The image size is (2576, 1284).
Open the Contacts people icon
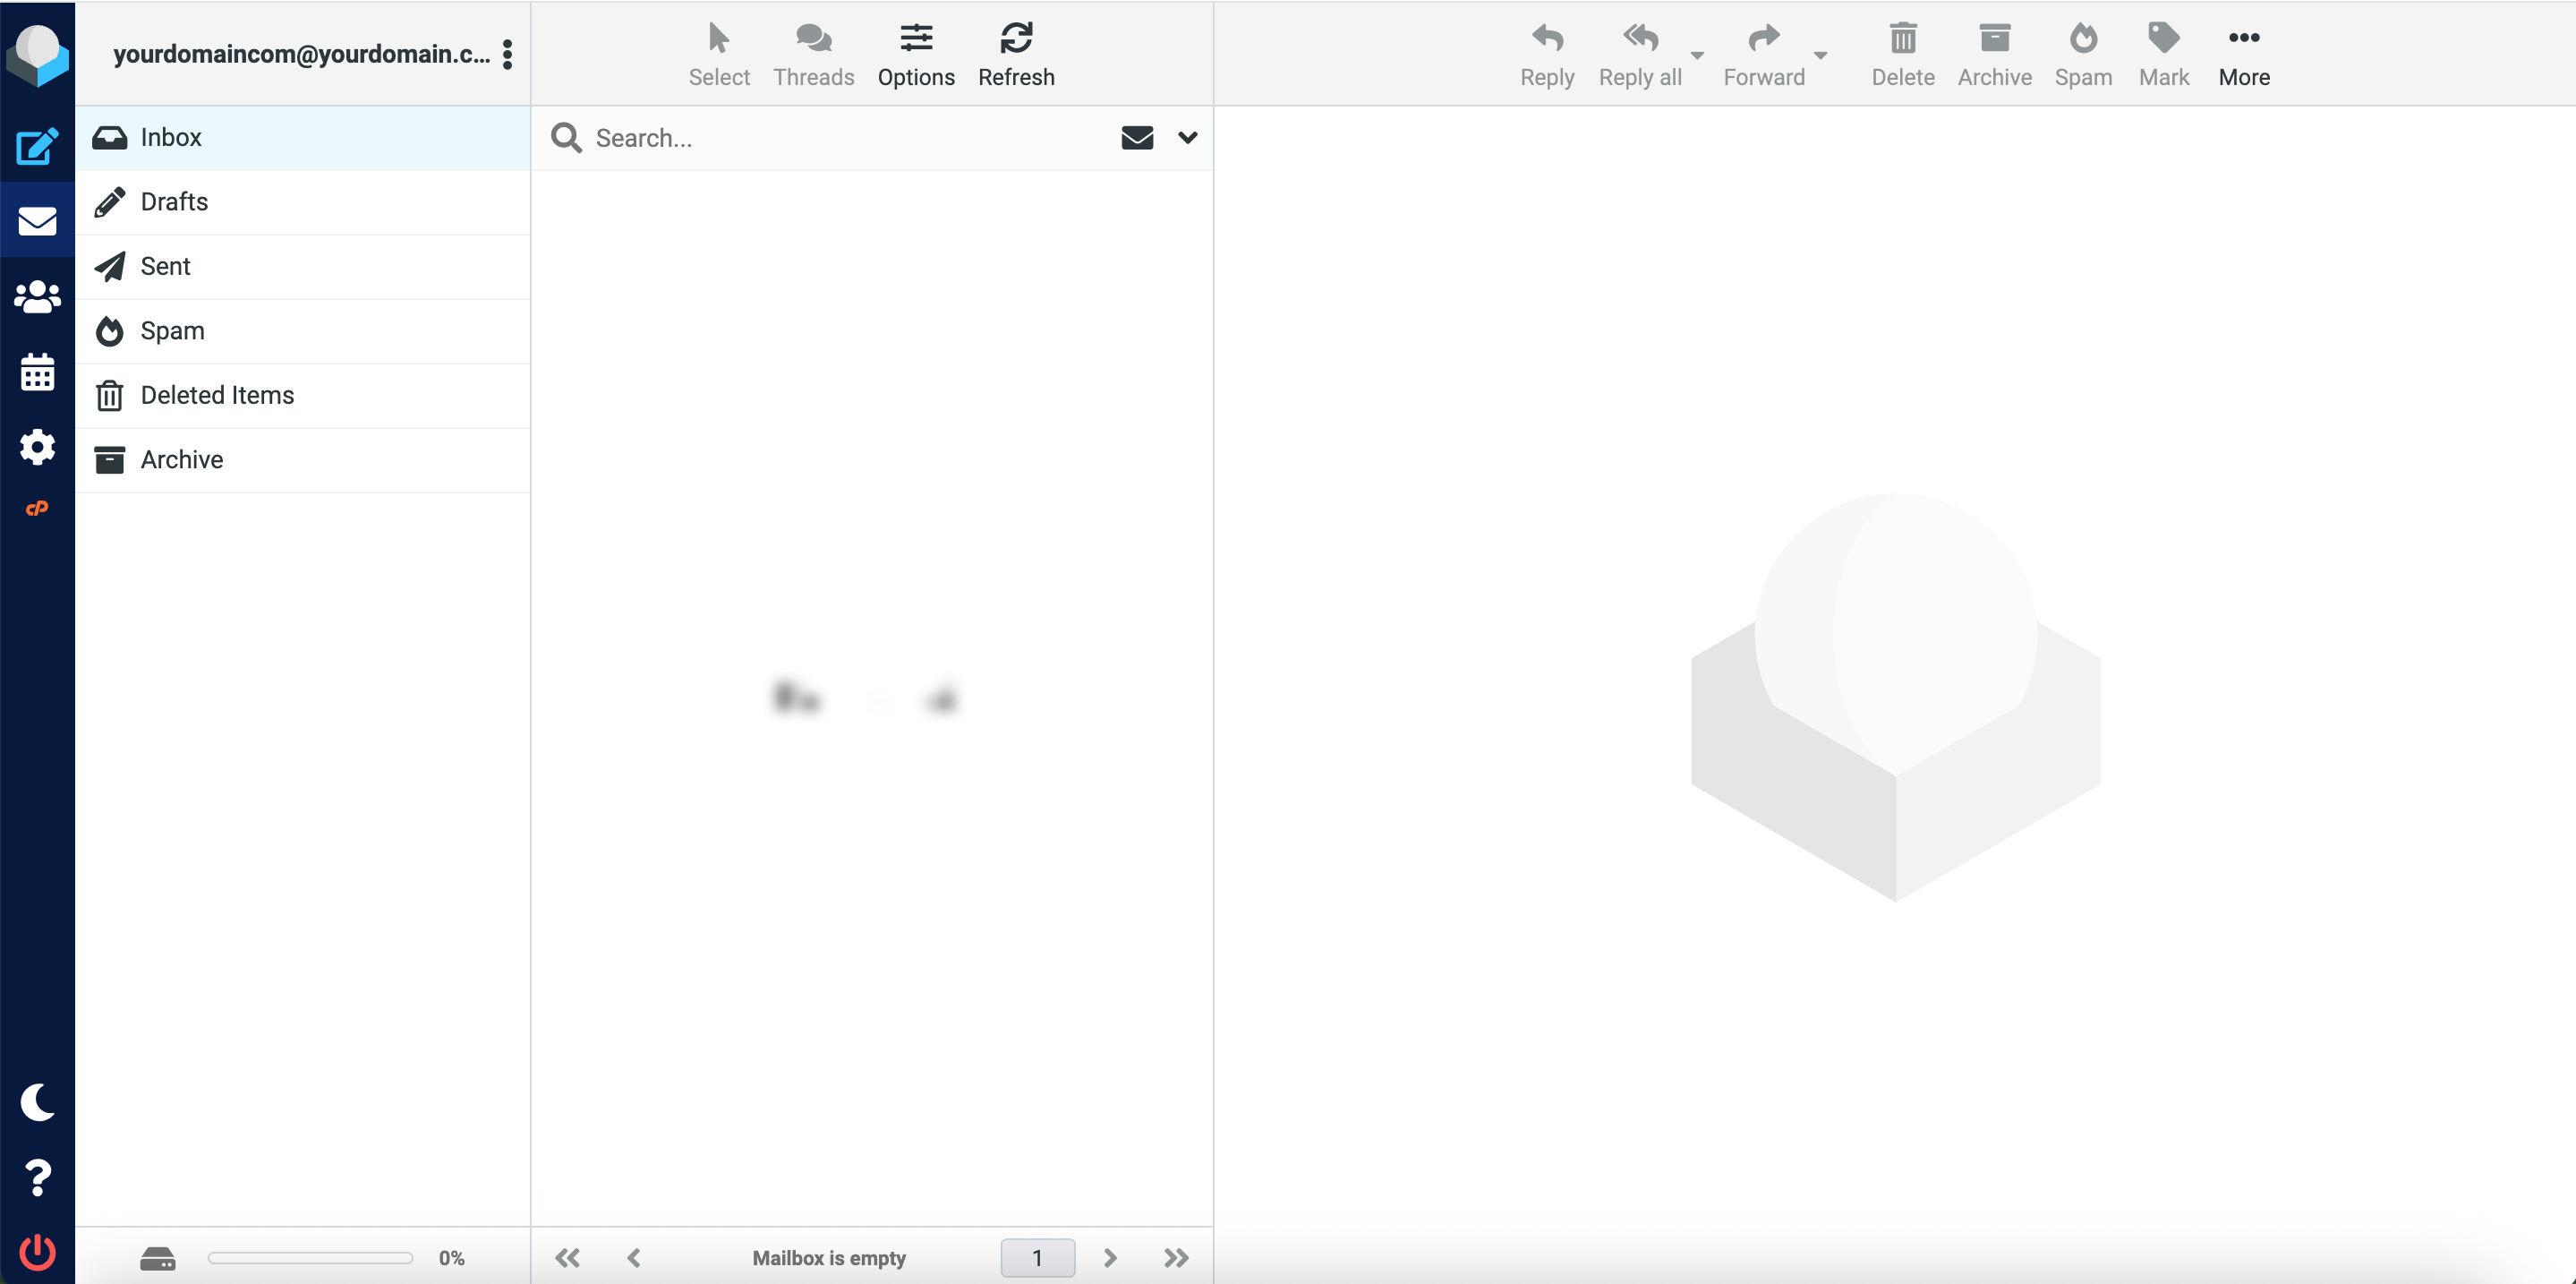pos(37,297)
